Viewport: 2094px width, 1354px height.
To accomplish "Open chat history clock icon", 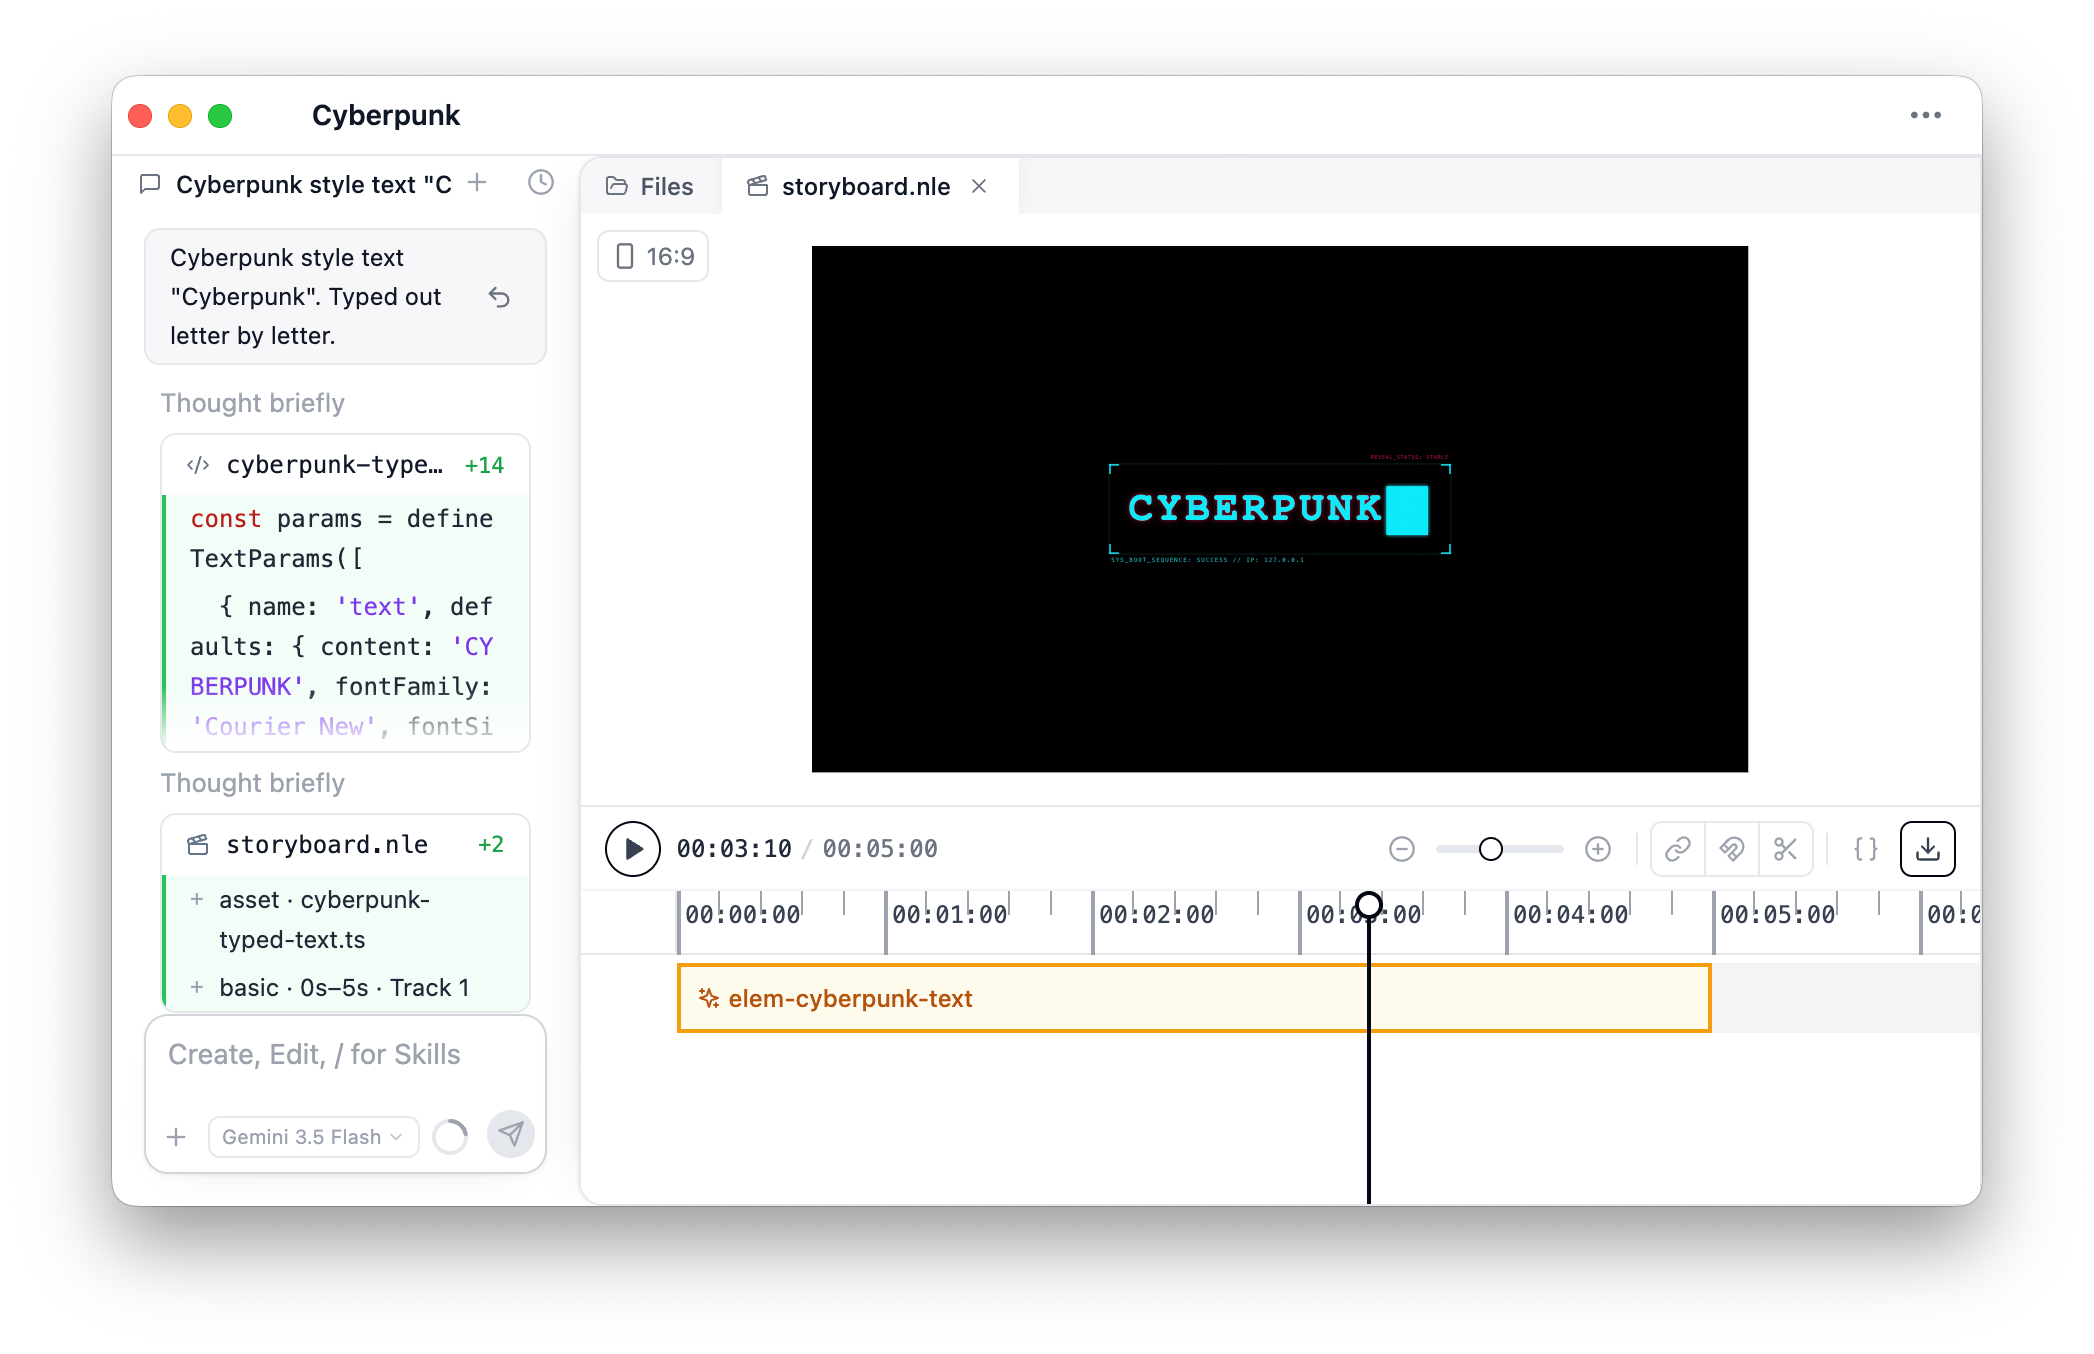I will [x=541, y=182].
